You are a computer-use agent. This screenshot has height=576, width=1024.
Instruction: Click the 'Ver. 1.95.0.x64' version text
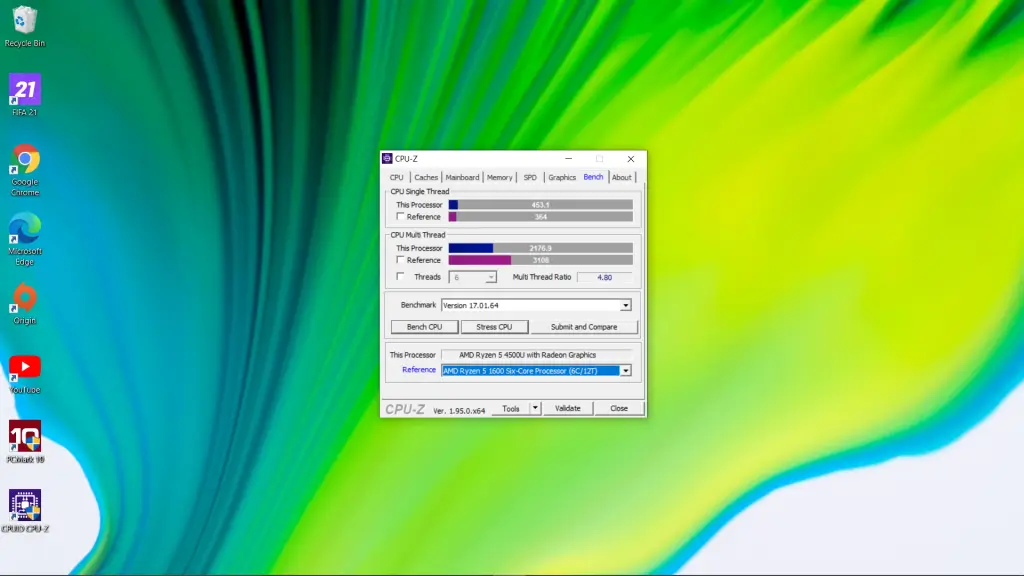459,411
